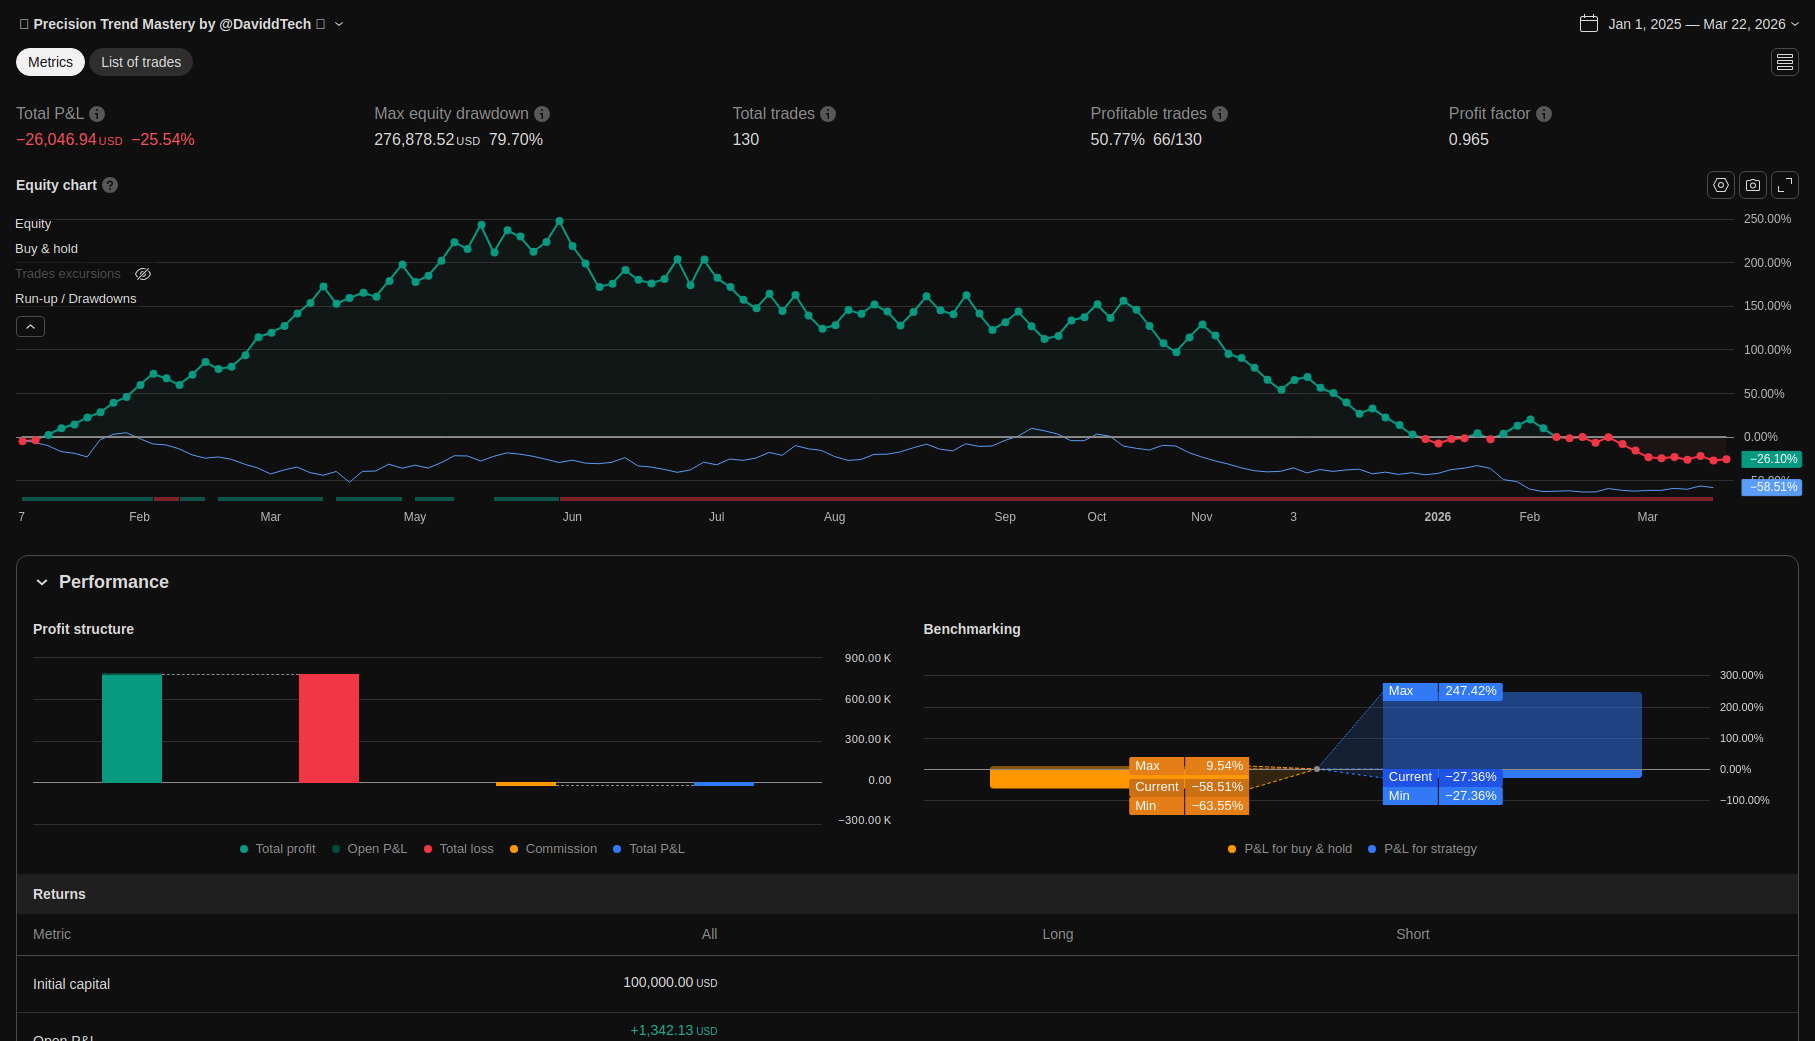Take equity chart snapshot with camera icon
Screen dimensions: 1815x1041
point(1752,185)
